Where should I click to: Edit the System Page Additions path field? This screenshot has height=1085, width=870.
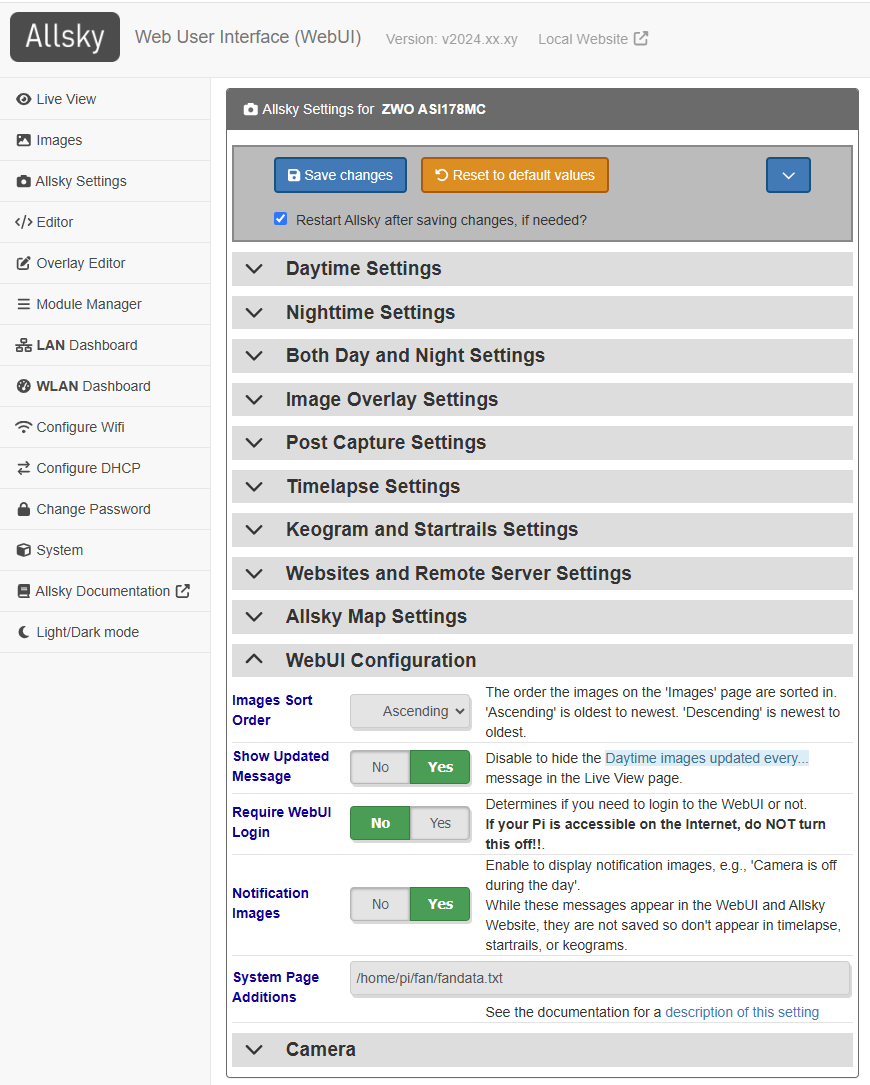point(600,978)
